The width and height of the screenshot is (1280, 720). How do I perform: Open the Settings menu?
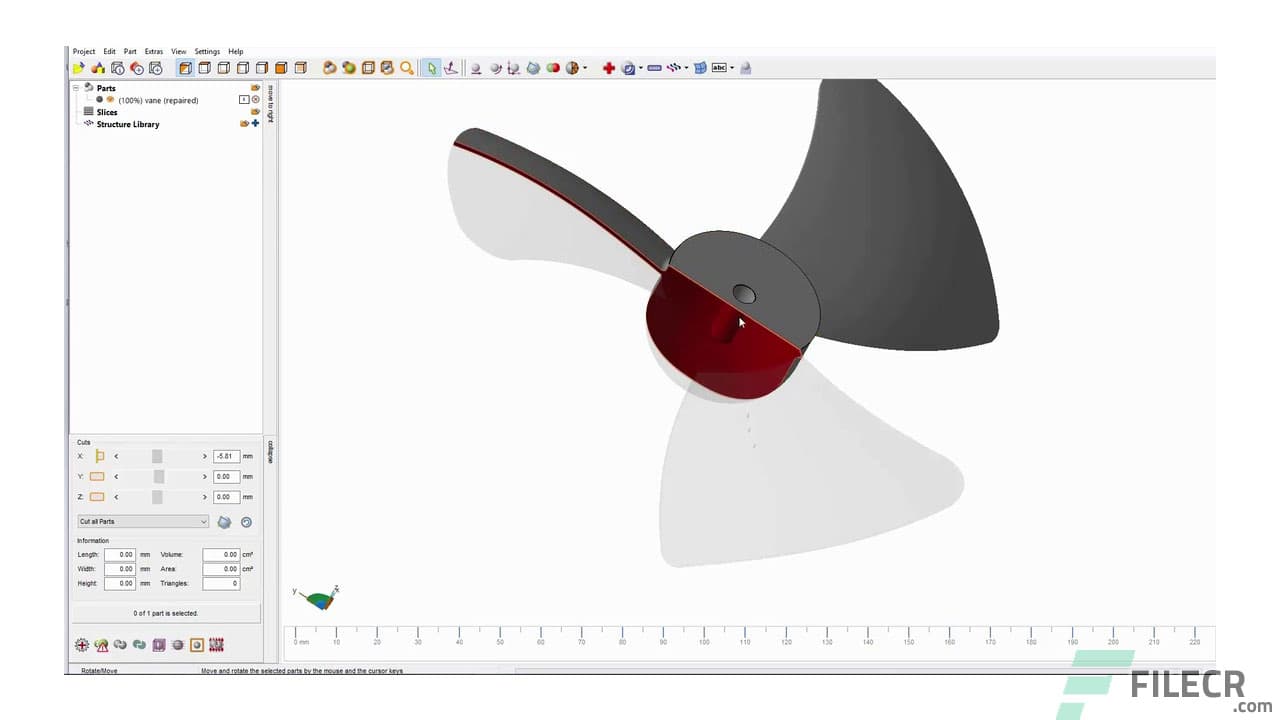pyautogui.click(x=207, y=51)
